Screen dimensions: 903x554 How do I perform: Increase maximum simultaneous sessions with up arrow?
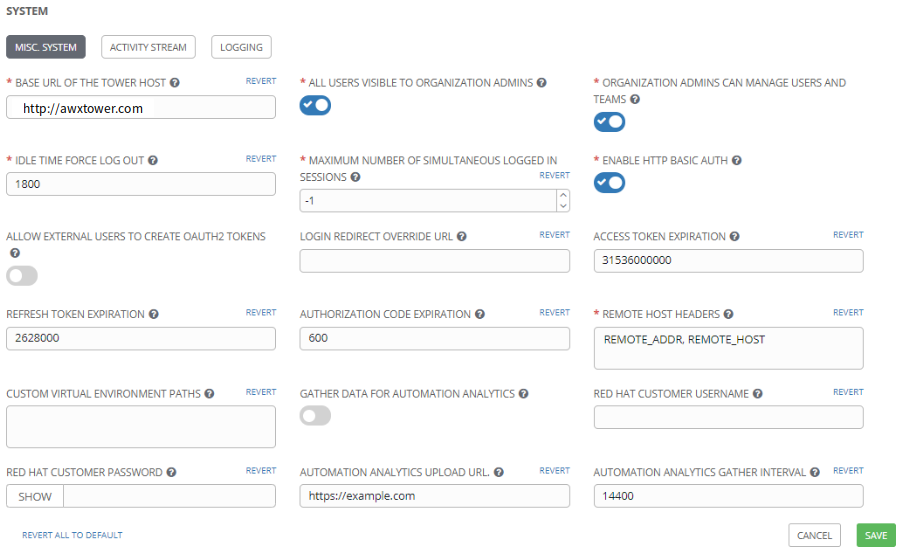(563, 195)
